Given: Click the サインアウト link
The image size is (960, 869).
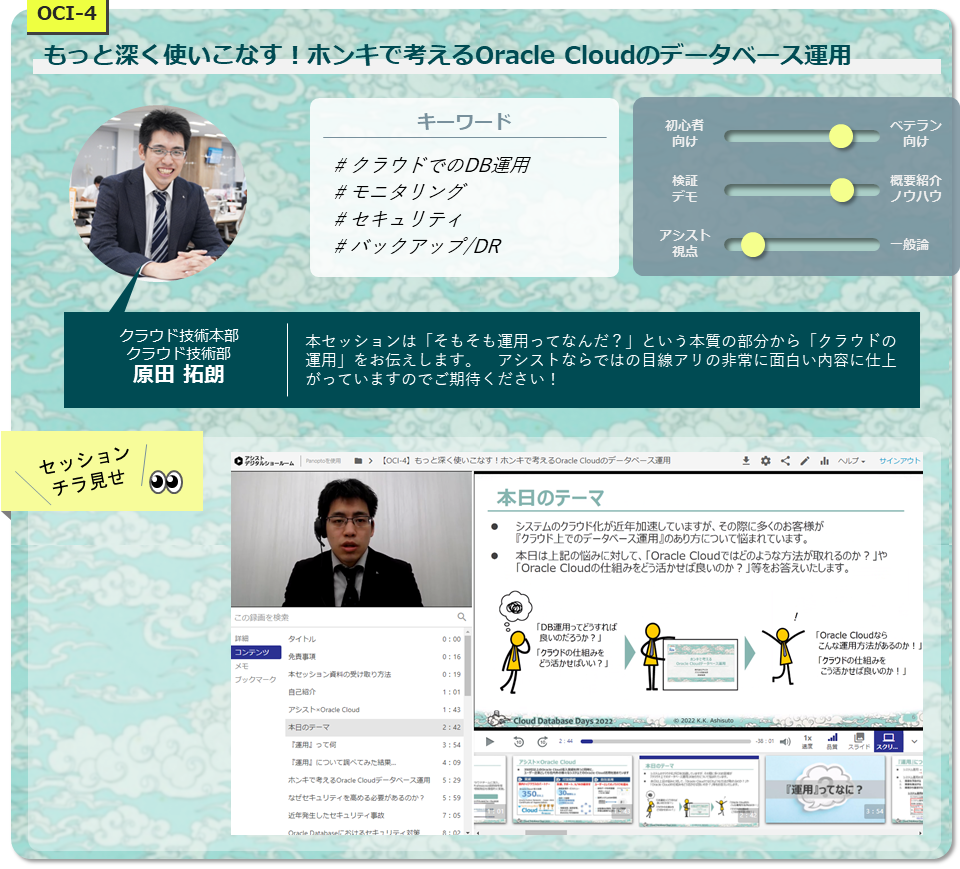Looking at the screenshot, I should [900, 461].
